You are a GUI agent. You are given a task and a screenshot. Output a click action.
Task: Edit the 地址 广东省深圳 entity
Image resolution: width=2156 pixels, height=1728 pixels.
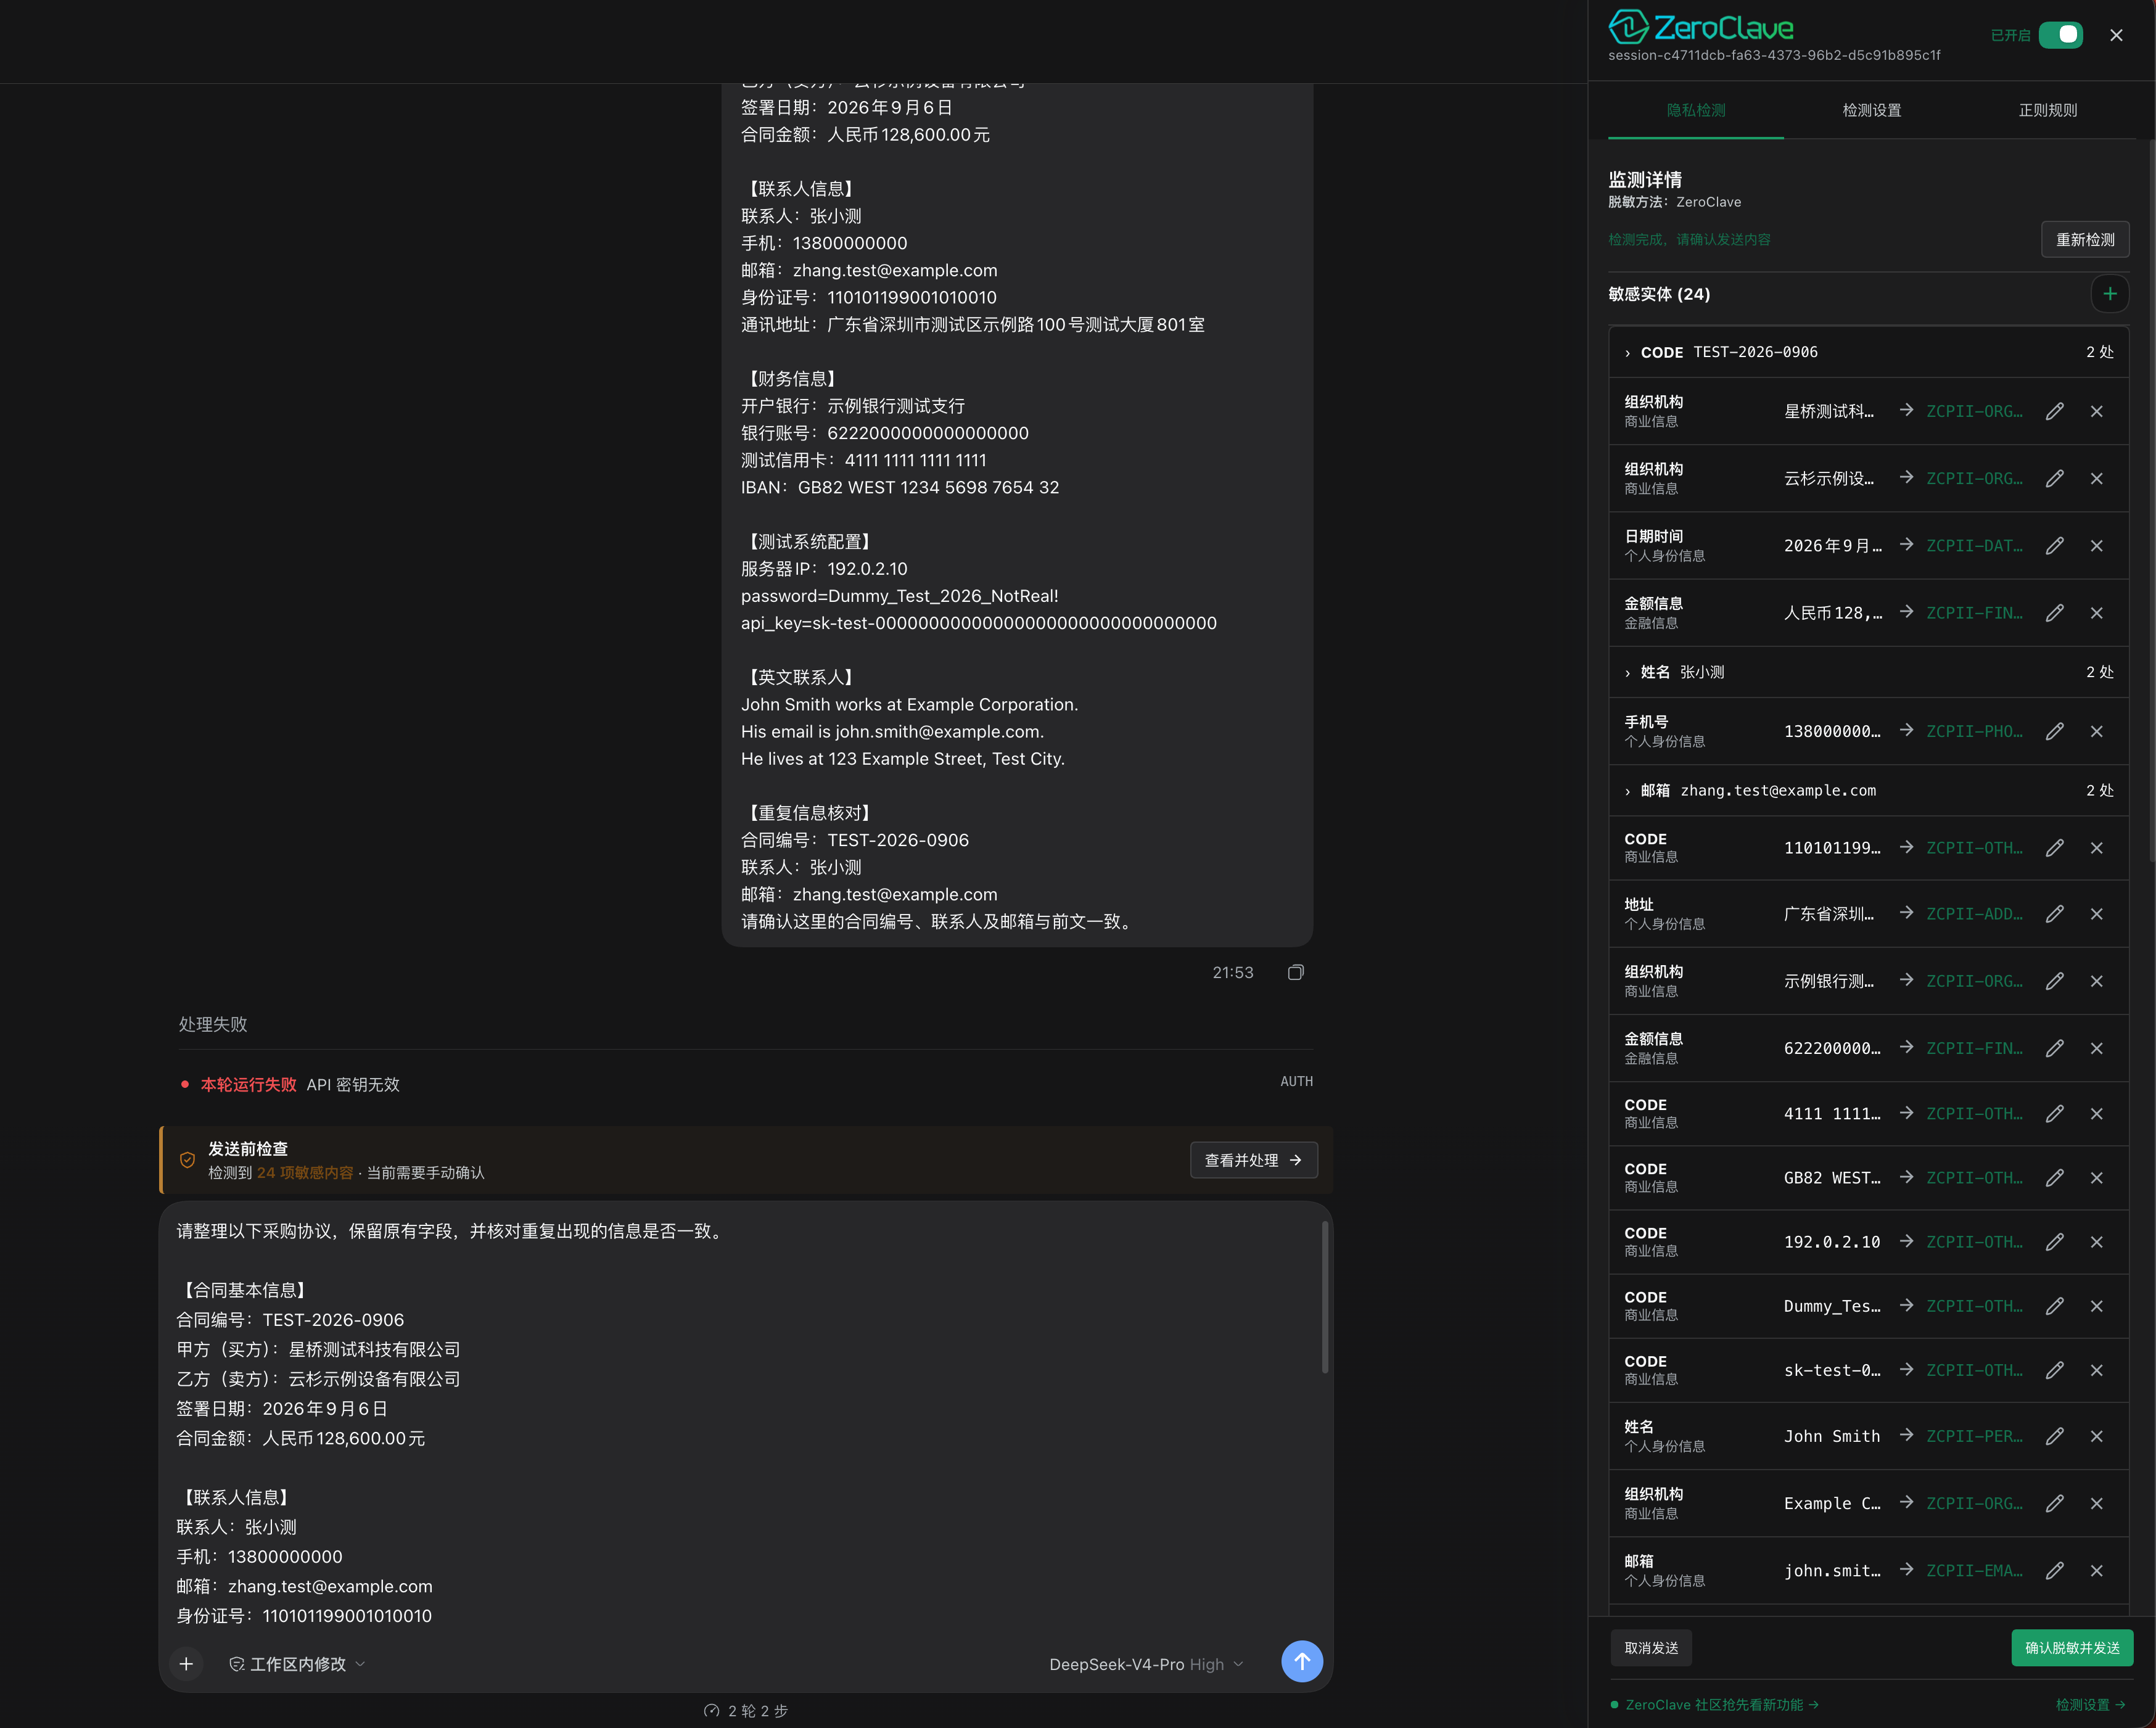coord(2054,914)
